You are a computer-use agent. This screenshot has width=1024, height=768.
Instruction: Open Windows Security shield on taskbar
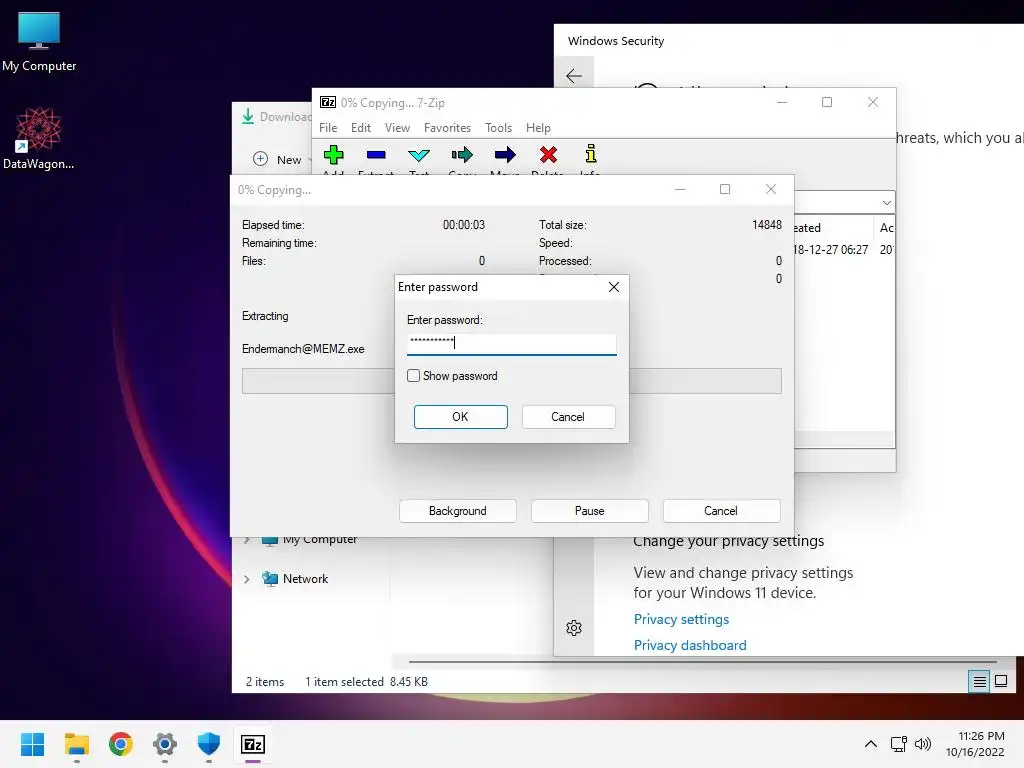point(209,744)
